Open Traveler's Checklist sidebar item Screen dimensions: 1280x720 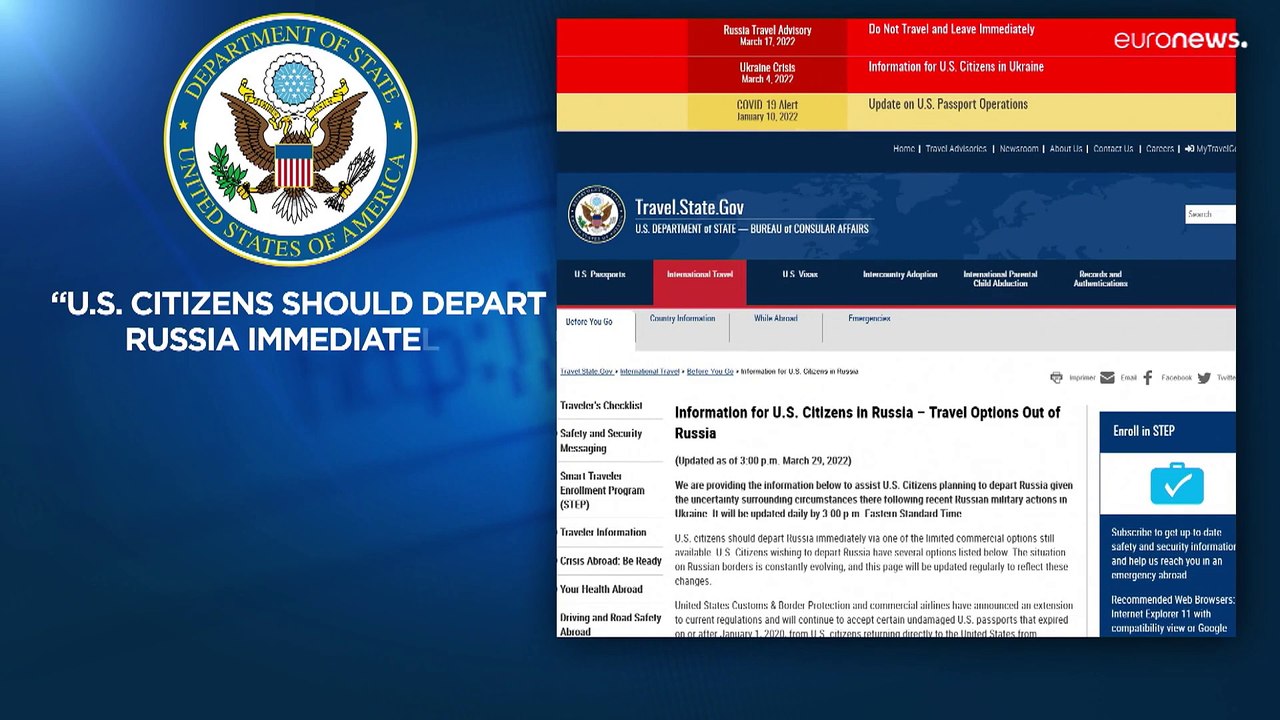[601, 406]
